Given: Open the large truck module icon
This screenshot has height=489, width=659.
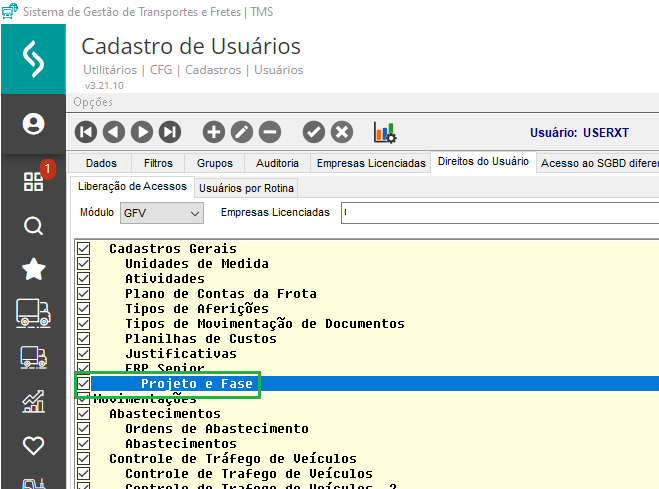Looking at the screenshot, I should point(33,313).
